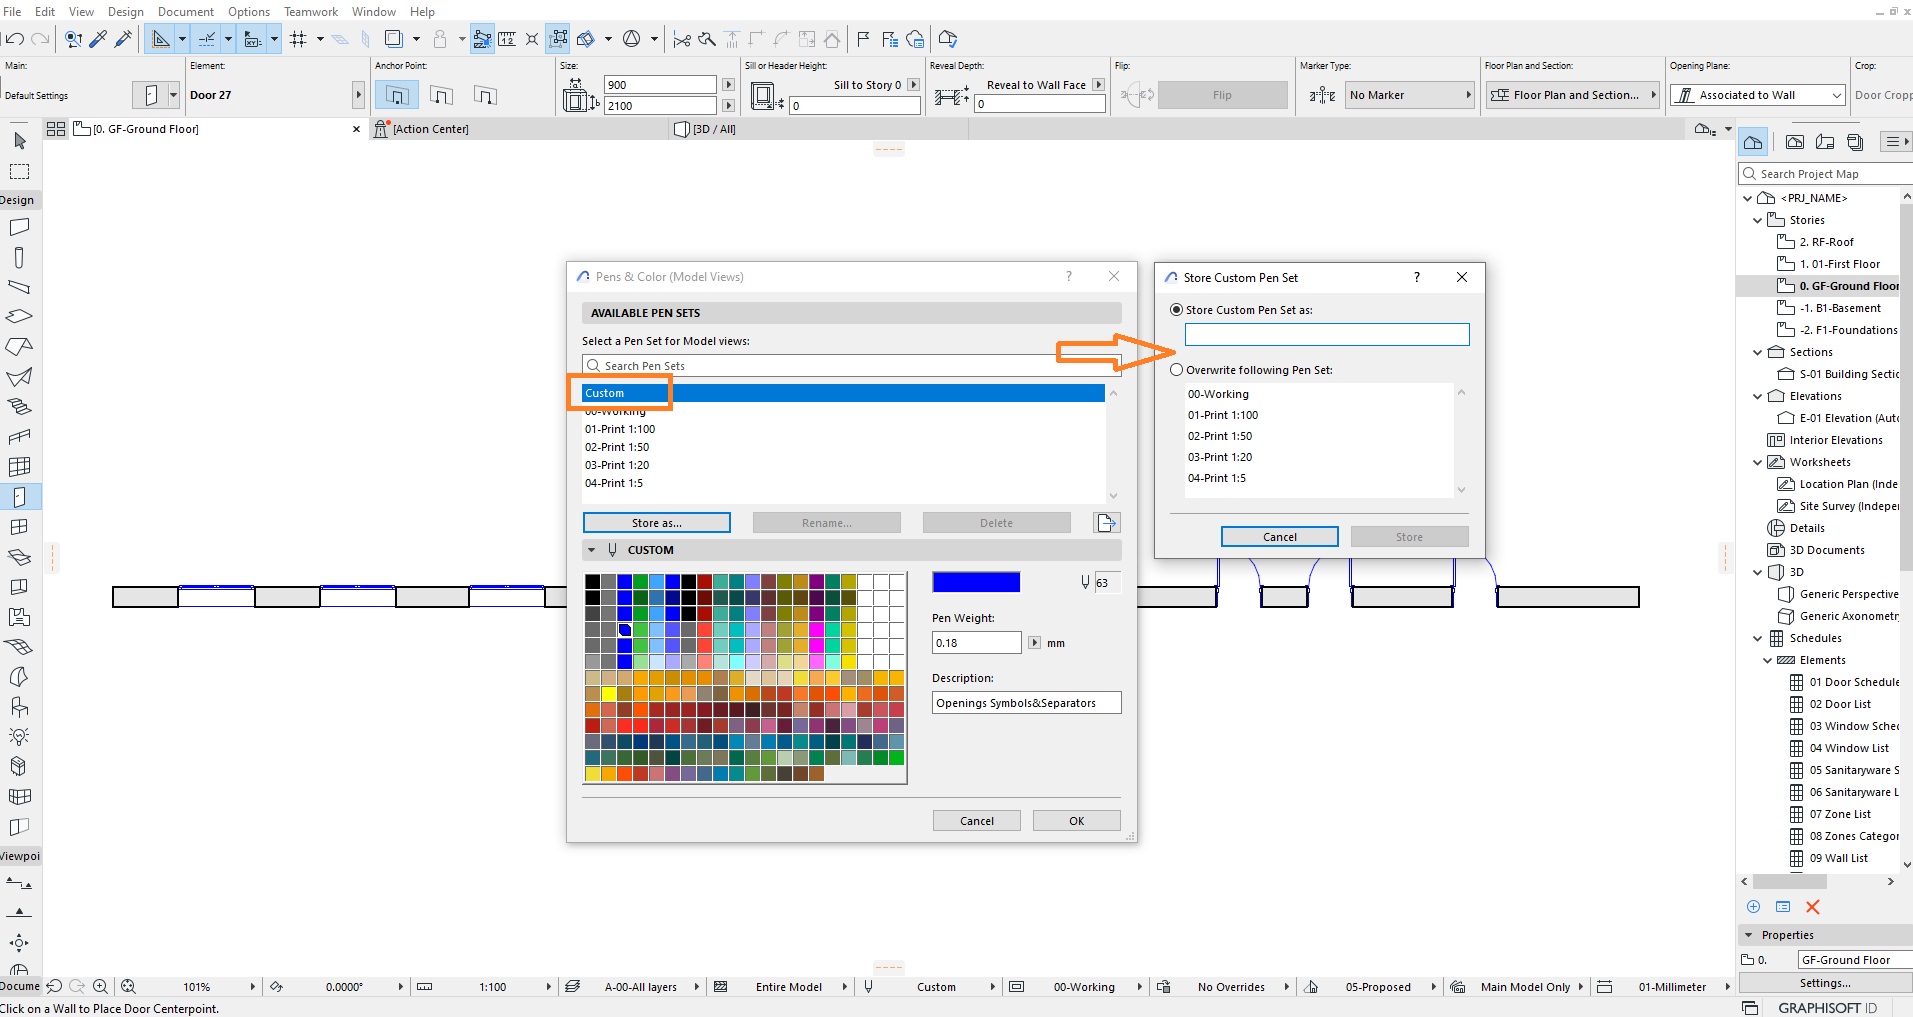
Task: Collapse the CUSTOM pen set section
Action: [x=591, y=550]
